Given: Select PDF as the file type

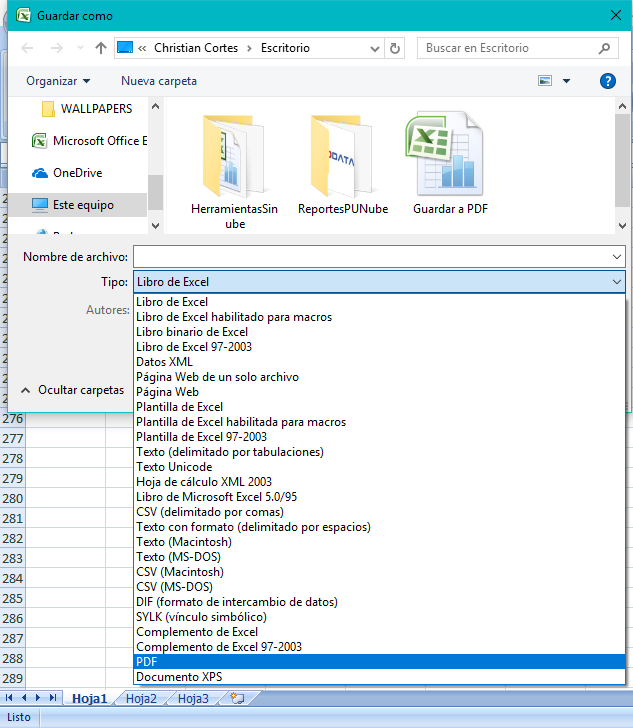Looking at the screenshot, I should (379, 662).
